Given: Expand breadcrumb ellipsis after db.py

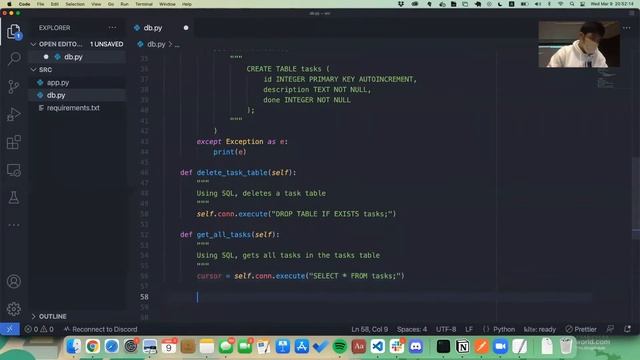Looking at the screenshot, I should click(x=177, y=44).
